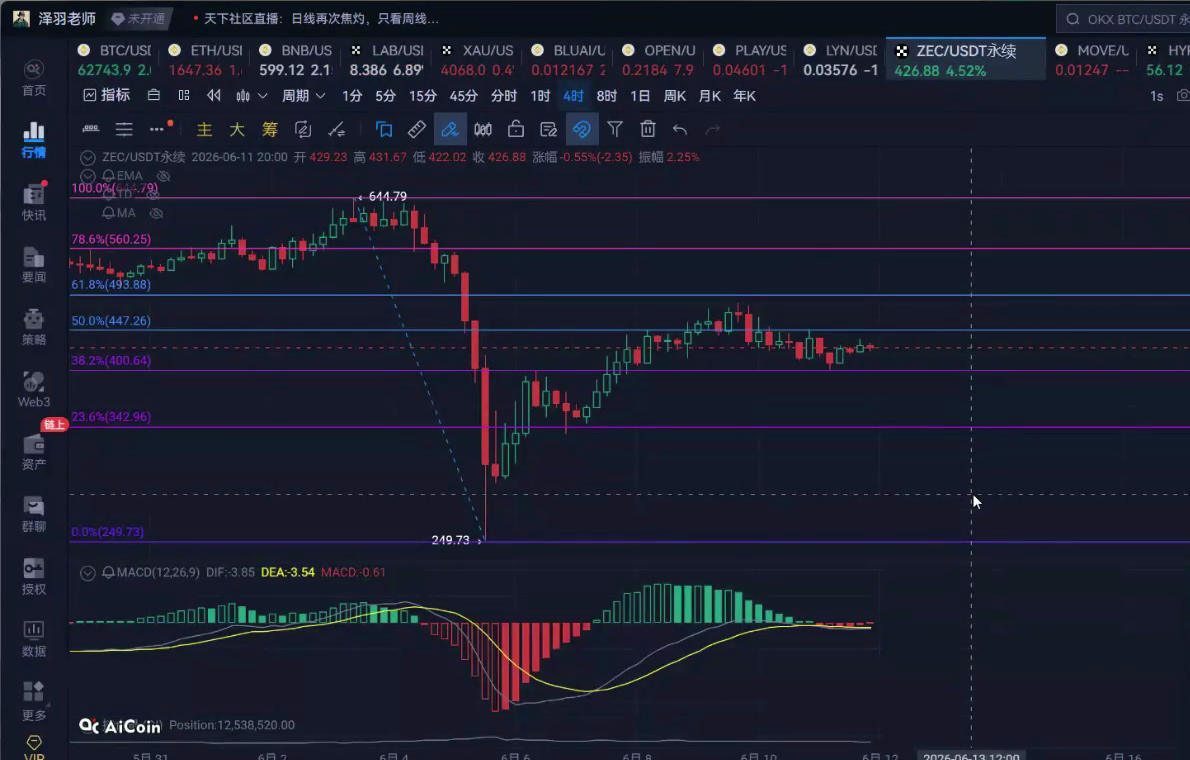Toggle the magnet snap tool
Viewport: 1190px width, 760px height.
[x=581, y=129]
